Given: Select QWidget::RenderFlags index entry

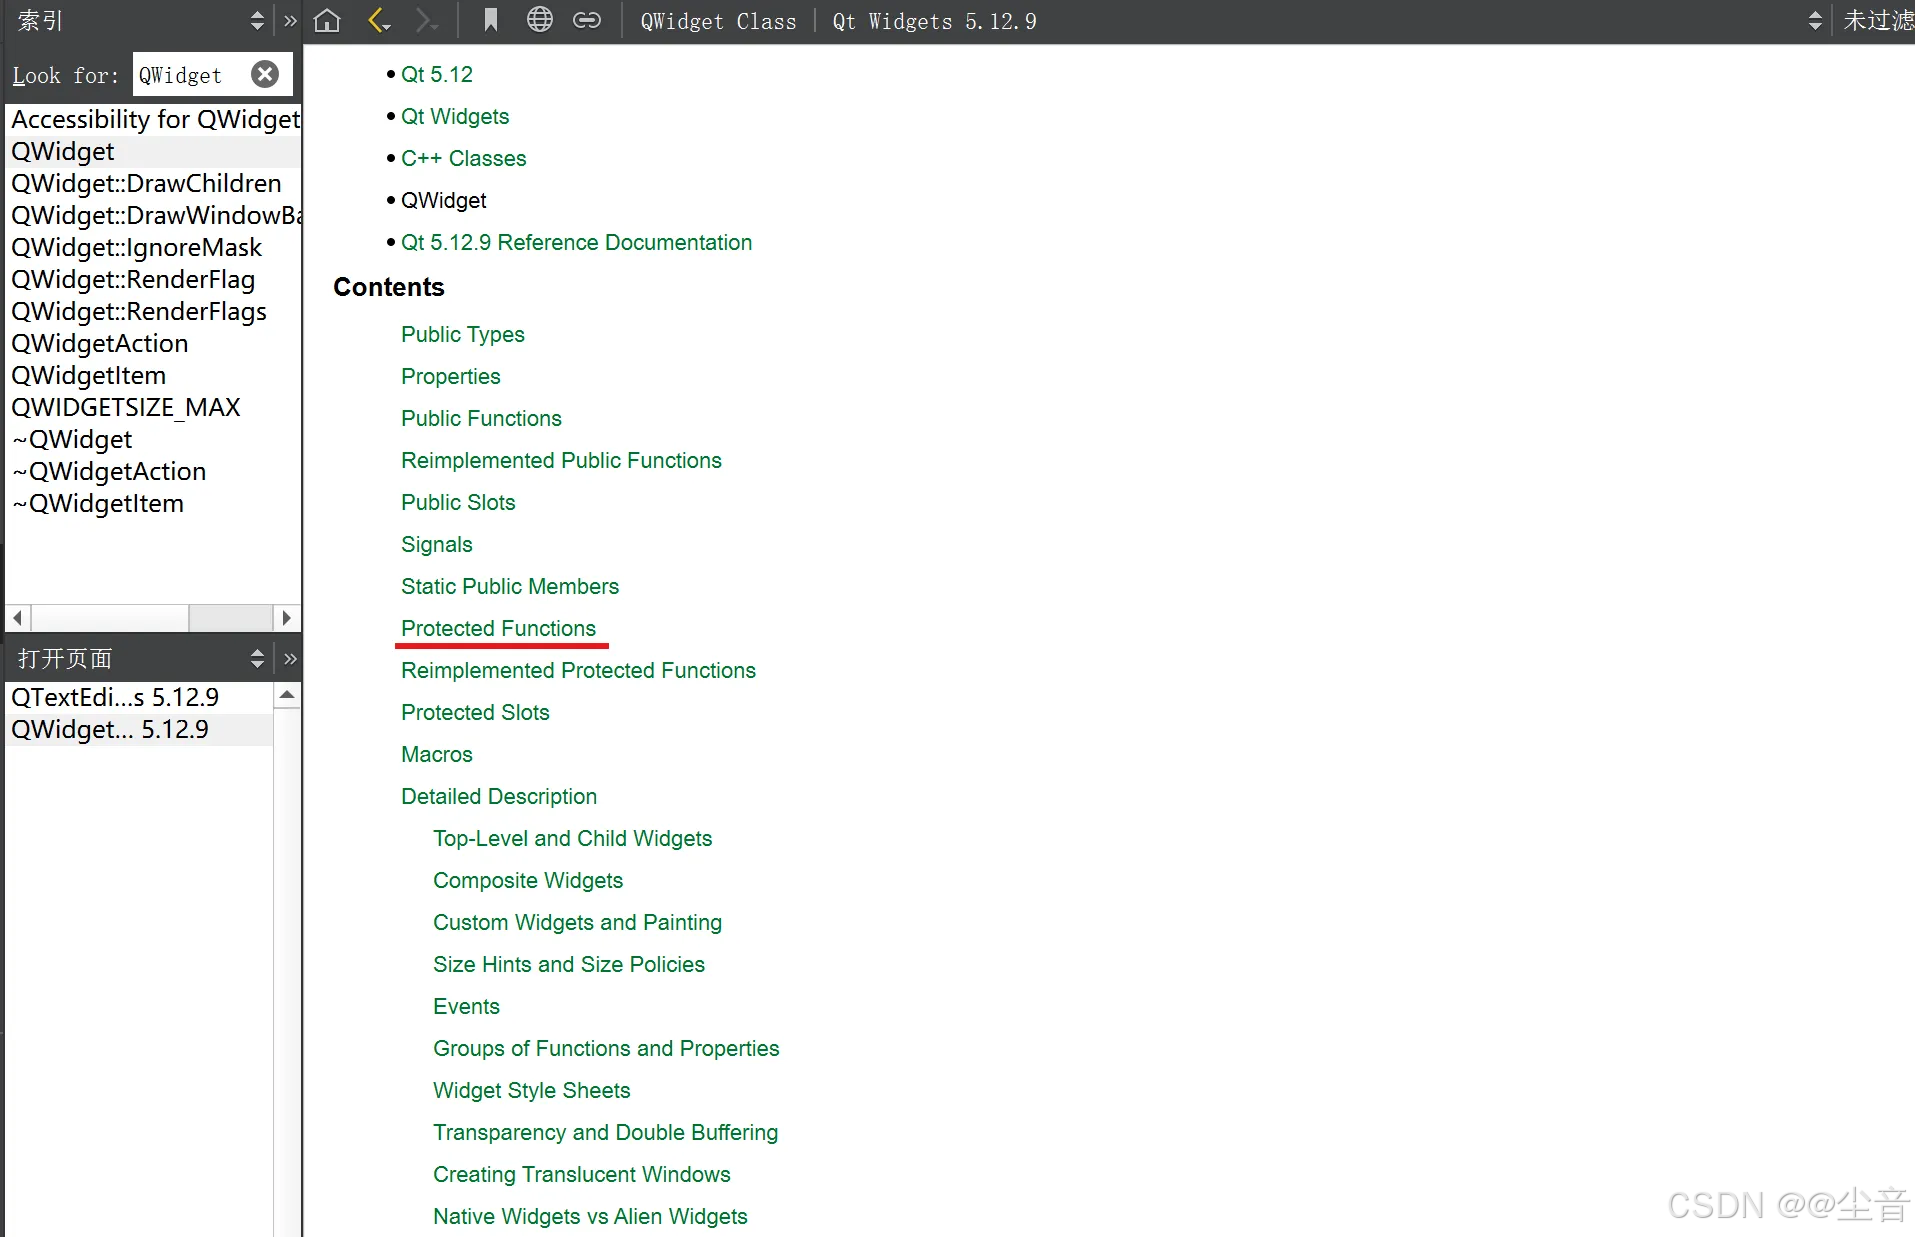Looking at the screenshot, I should click(155, 311).
